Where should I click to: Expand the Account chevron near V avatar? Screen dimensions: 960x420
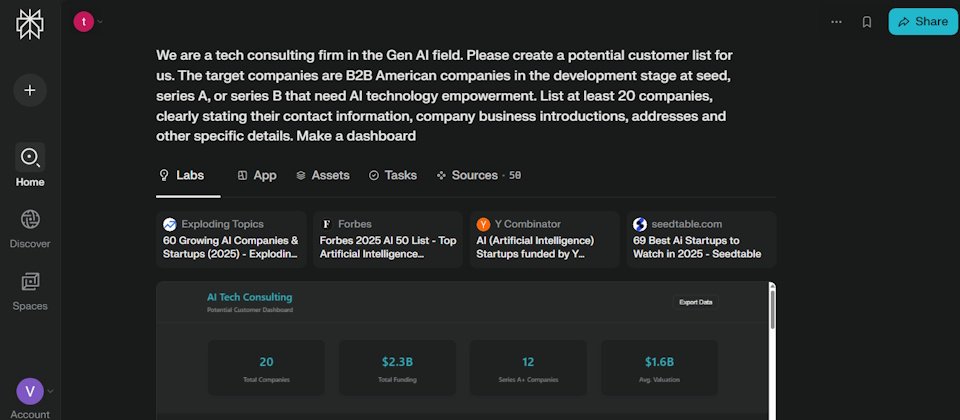51,391
